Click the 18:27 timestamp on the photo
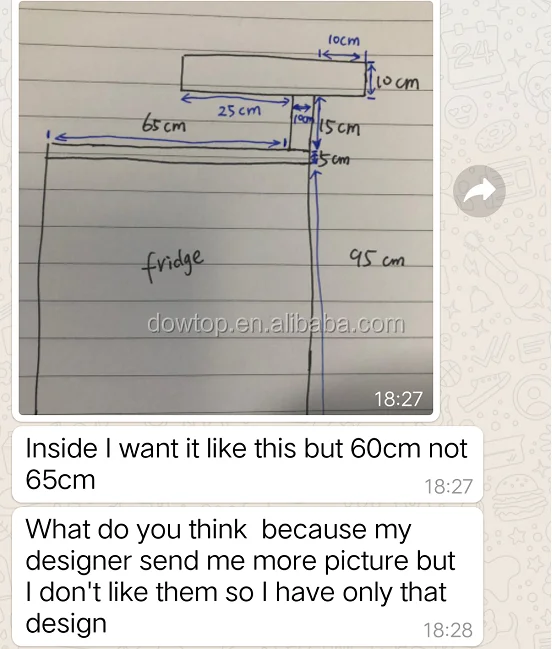This screenshot has width=552, height=649. tap(398, 399)
